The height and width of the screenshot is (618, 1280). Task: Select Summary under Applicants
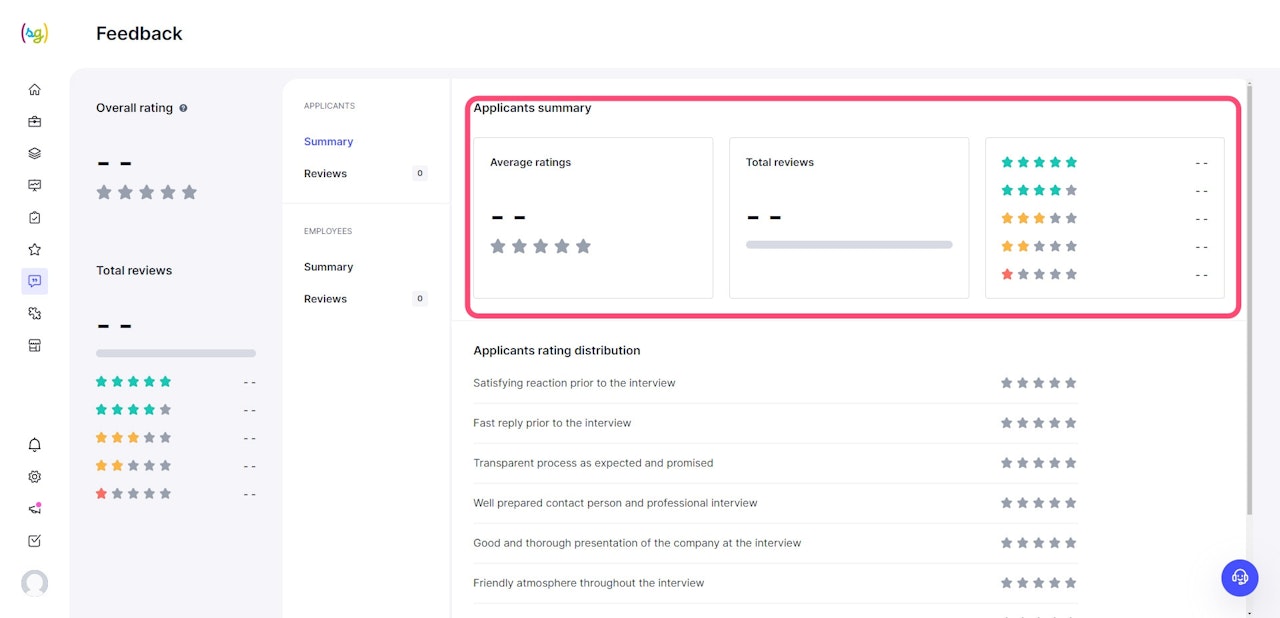(329, 142)
